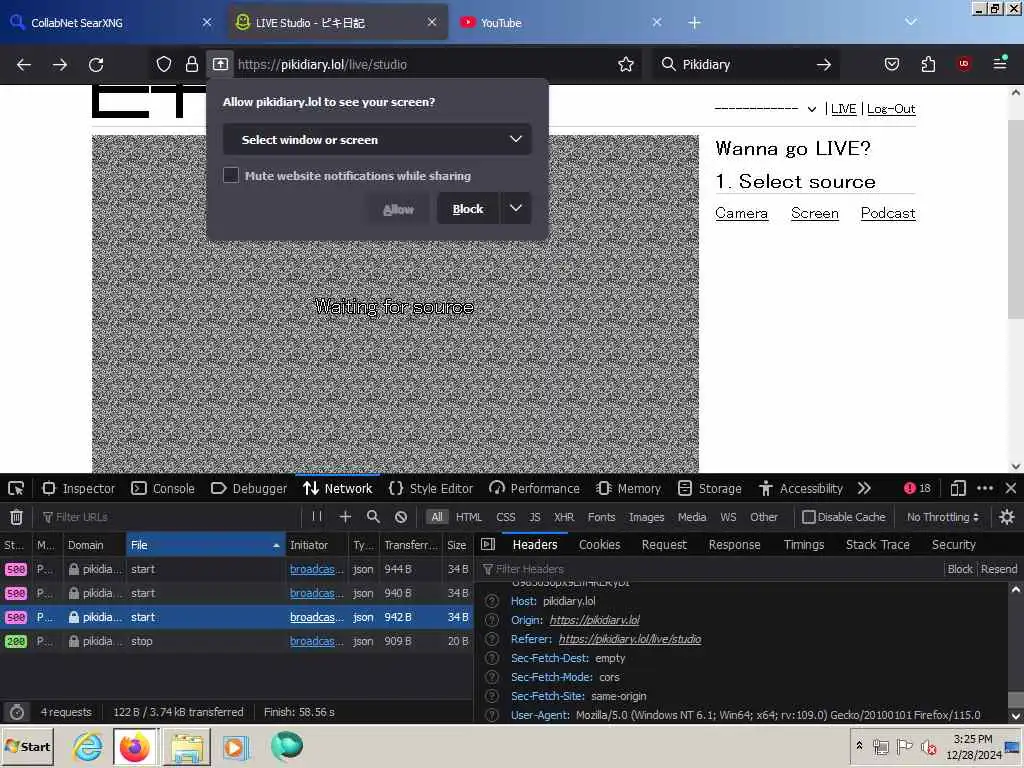
Task: Open request blocking circle-slash icon
Action: click(401, 517)
